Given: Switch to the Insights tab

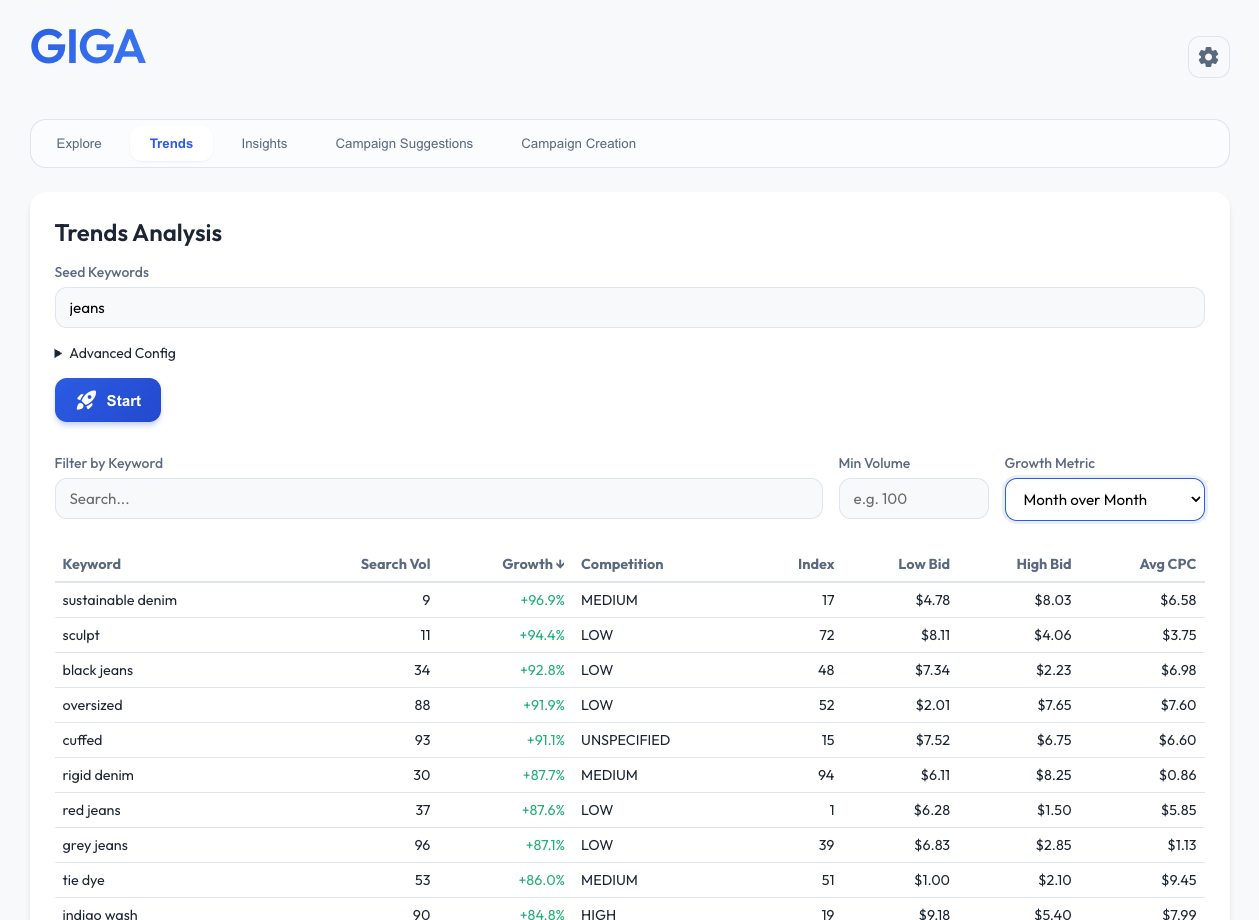Looking at the screenshot, I should coord(264,143).
